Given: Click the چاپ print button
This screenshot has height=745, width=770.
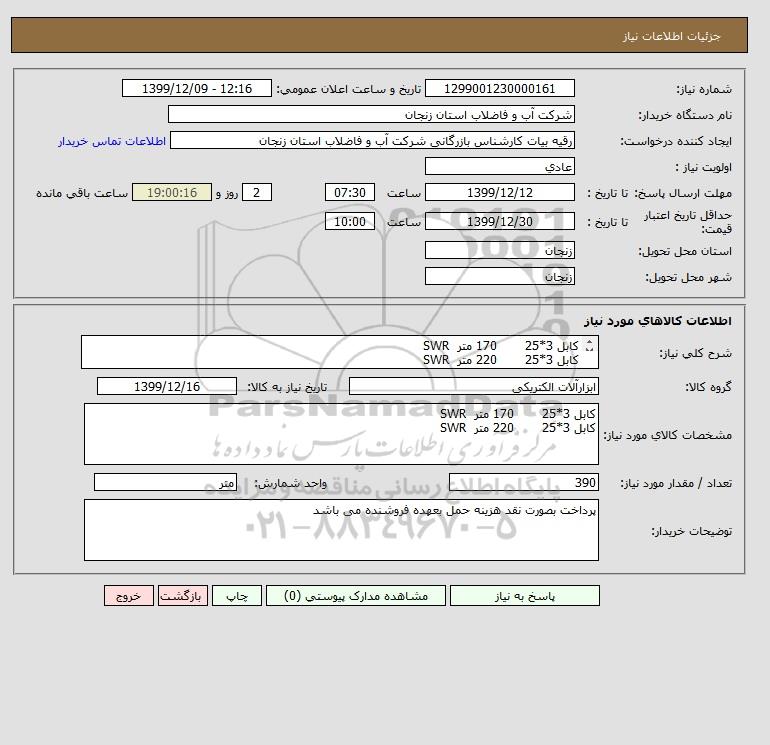Looking at the screenshot, I should pos(237,595).
